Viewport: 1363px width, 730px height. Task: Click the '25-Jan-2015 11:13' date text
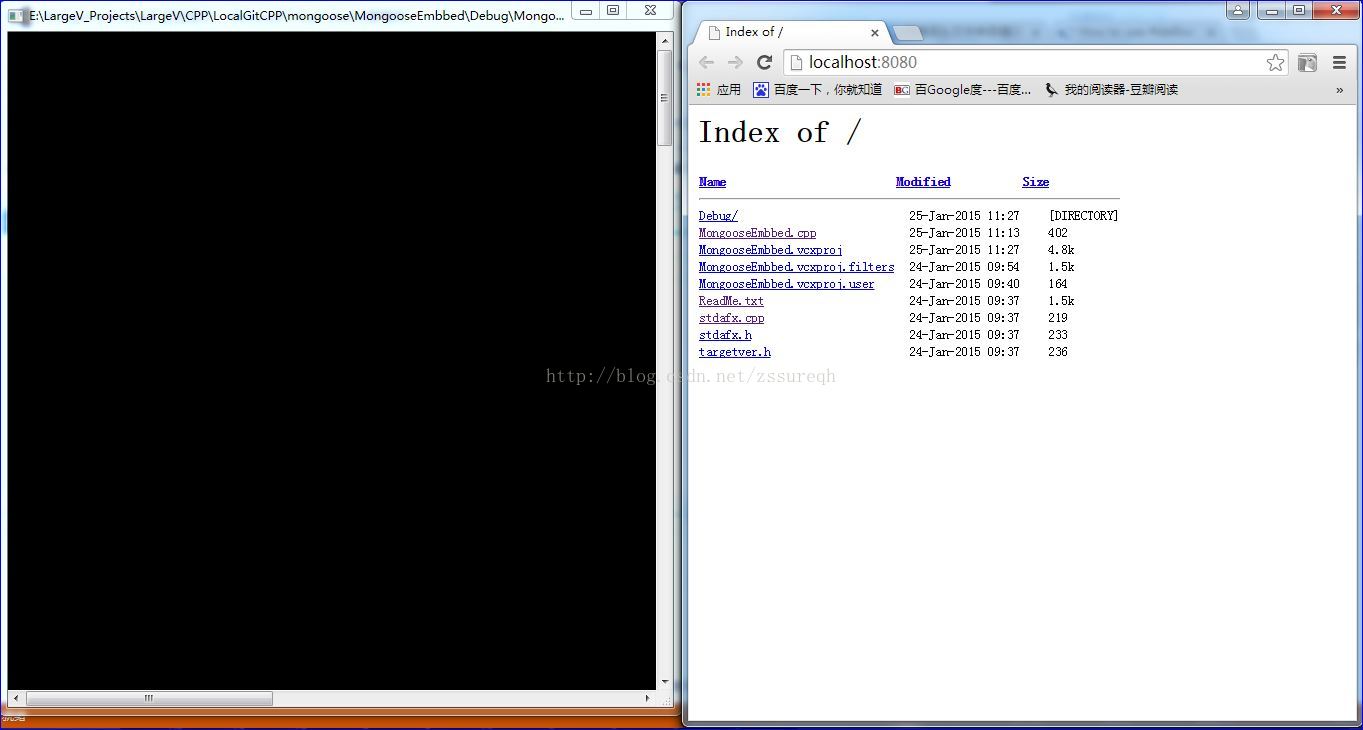[964, 233]
